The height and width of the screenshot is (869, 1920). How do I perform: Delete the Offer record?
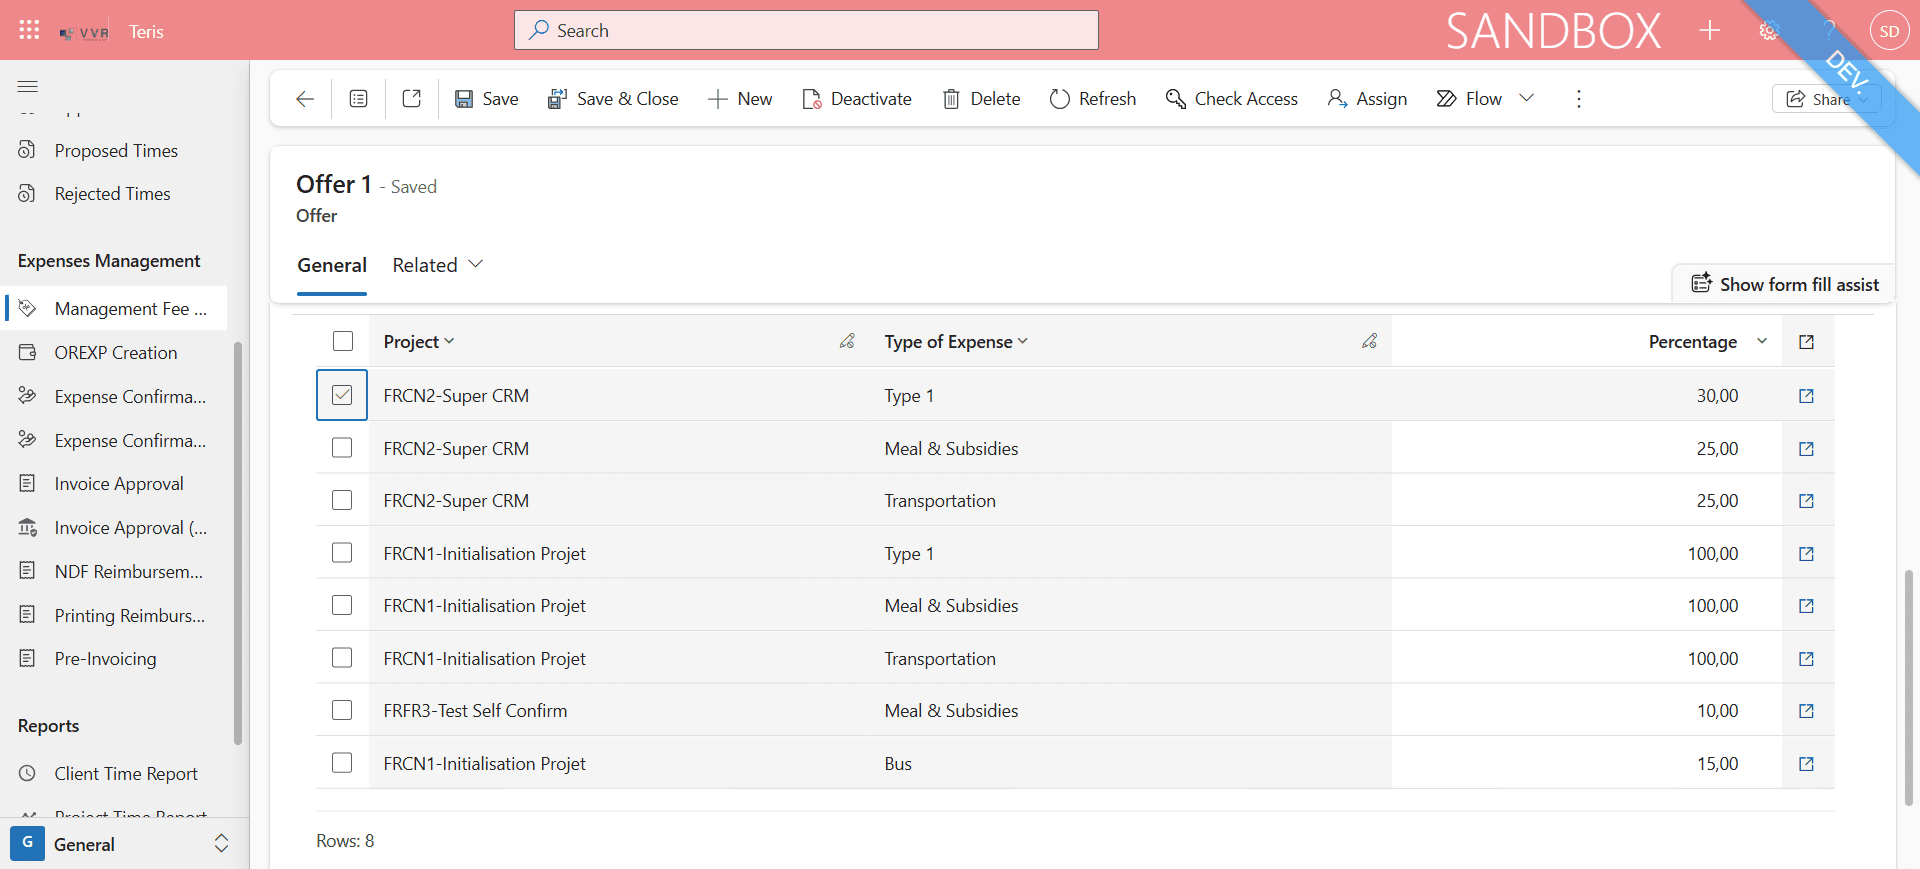pos(981,99)
